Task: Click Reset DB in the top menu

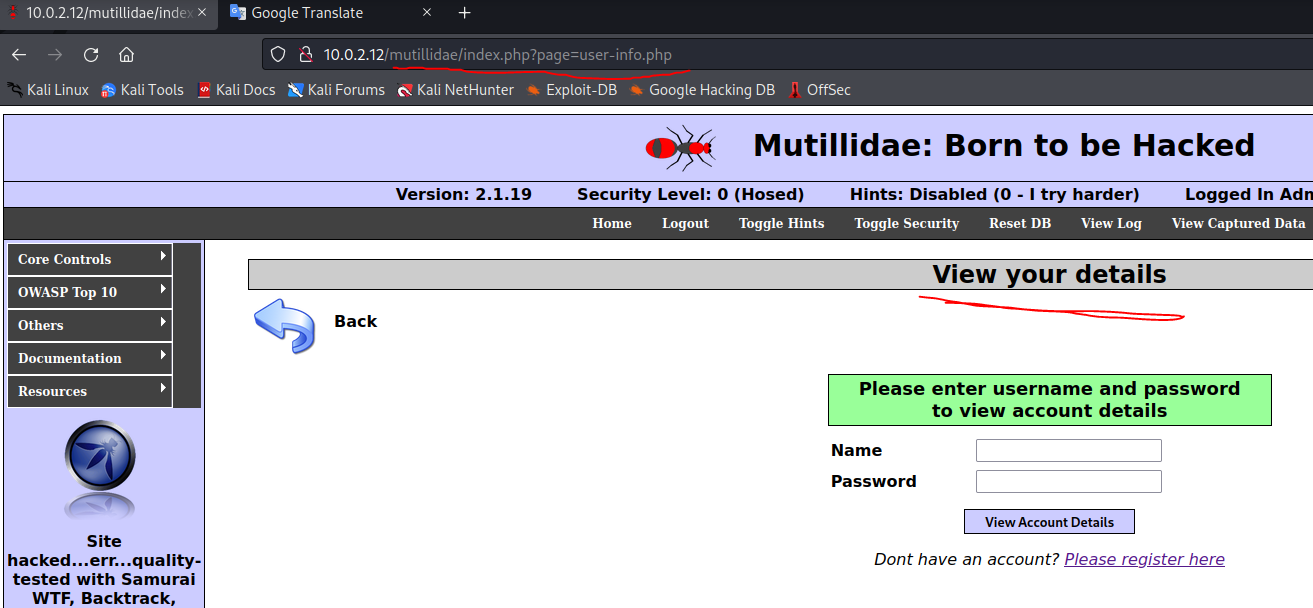Action: (x=1020, y=224)
